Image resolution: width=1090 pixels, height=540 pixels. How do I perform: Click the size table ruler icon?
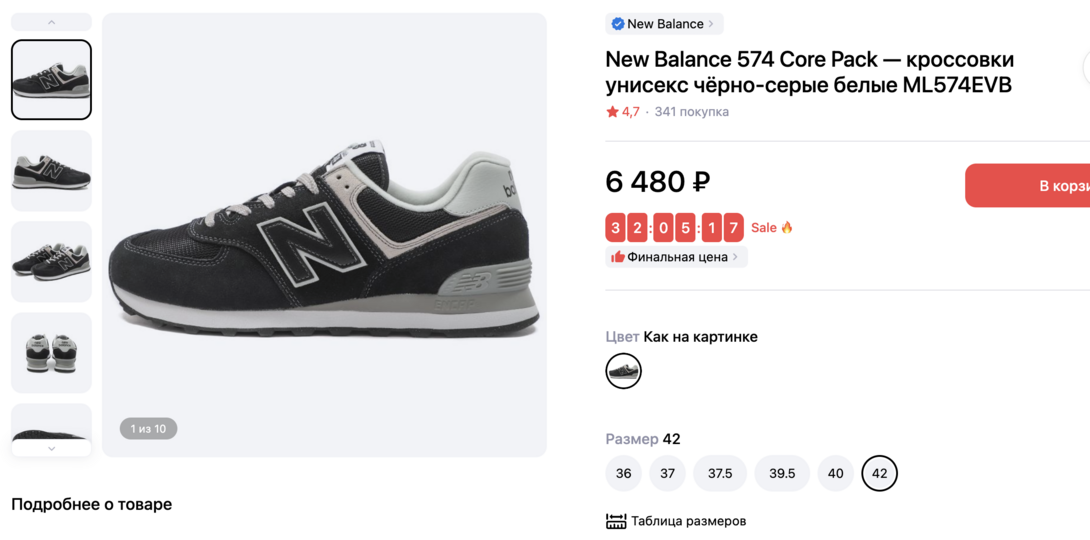[616, 521]
